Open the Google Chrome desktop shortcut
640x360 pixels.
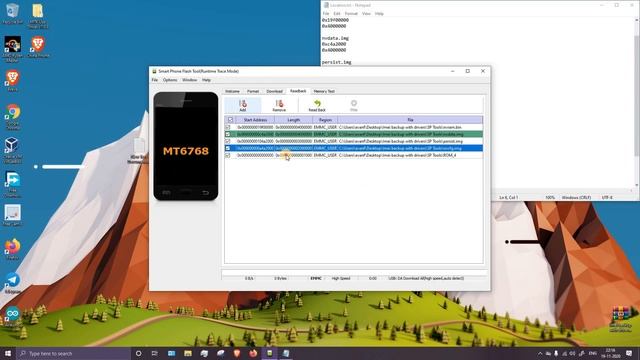point(13,116)
